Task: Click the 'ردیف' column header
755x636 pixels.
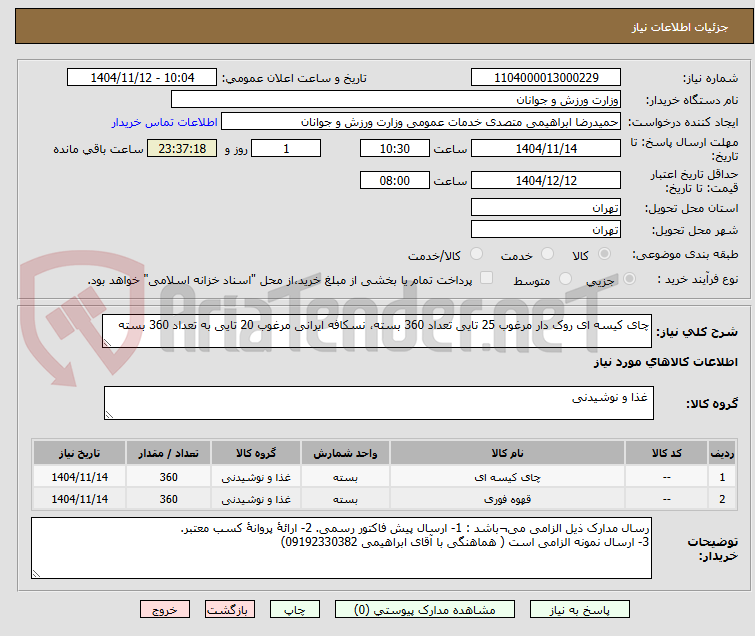Action: tap(722, 453)
